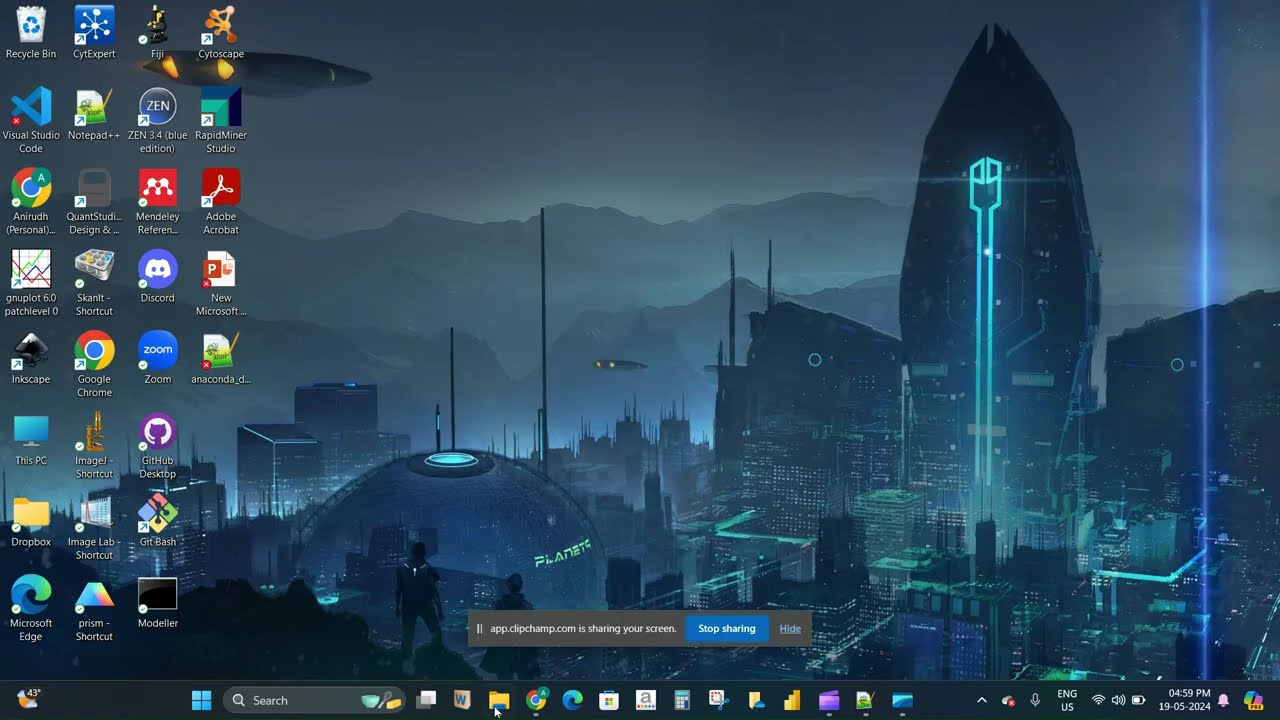The image size is (1280, 720).
Task: Open Power BI from the taskbar
Action: pyautogui.click(x=792, y=700)
